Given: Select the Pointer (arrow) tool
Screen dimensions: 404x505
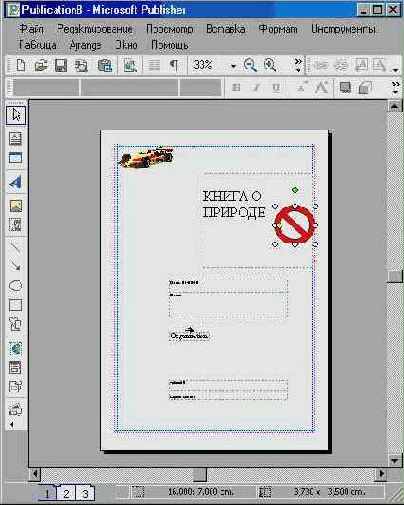Looking at the screenshot, I should click(15, 116).
